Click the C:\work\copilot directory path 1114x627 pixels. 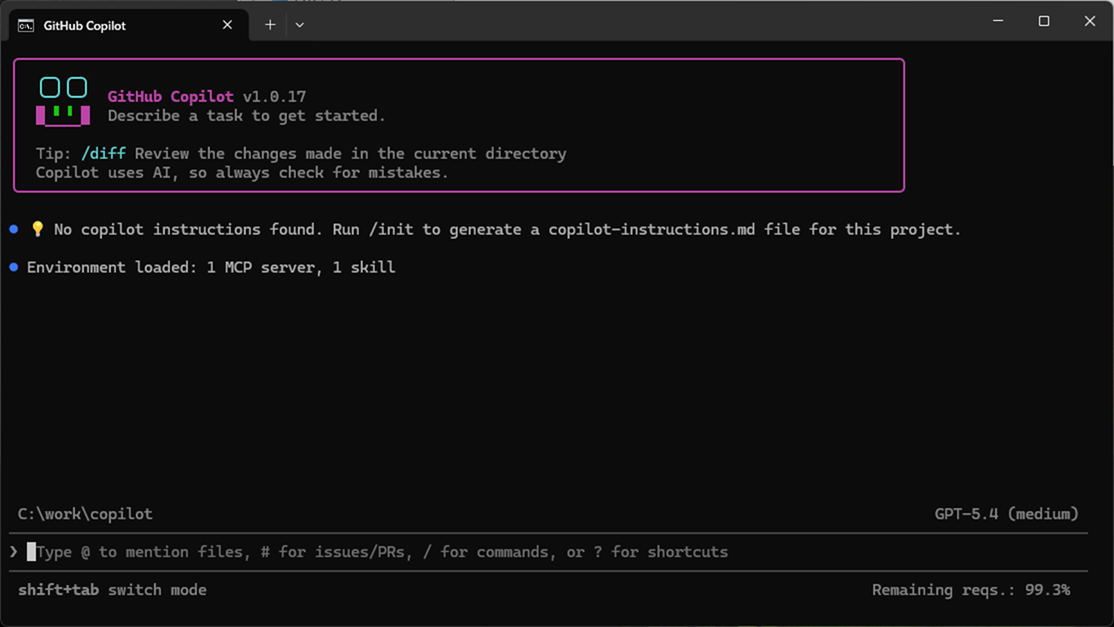pos(85,514)
